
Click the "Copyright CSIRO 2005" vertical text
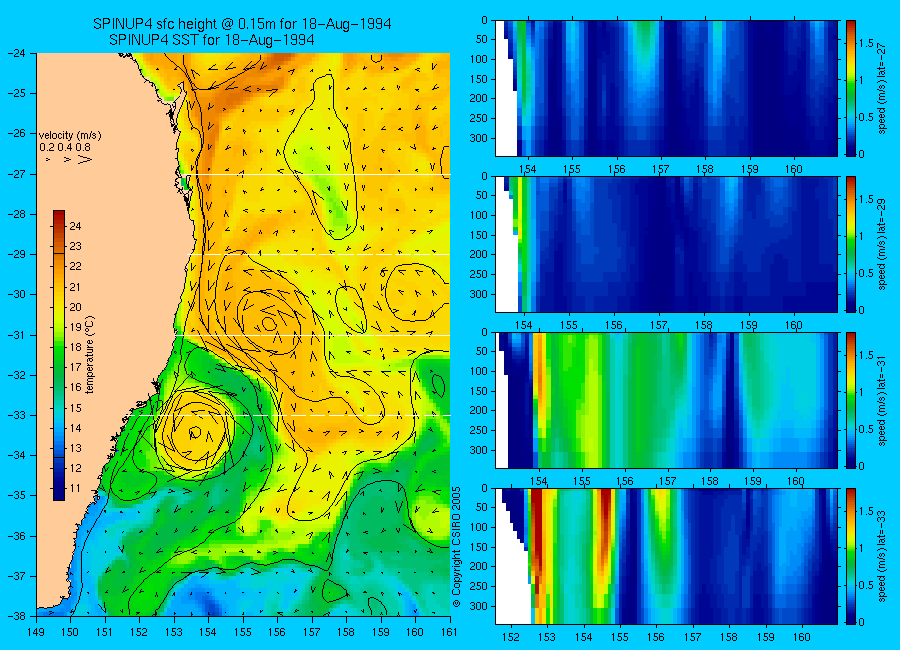coord(457,547)
